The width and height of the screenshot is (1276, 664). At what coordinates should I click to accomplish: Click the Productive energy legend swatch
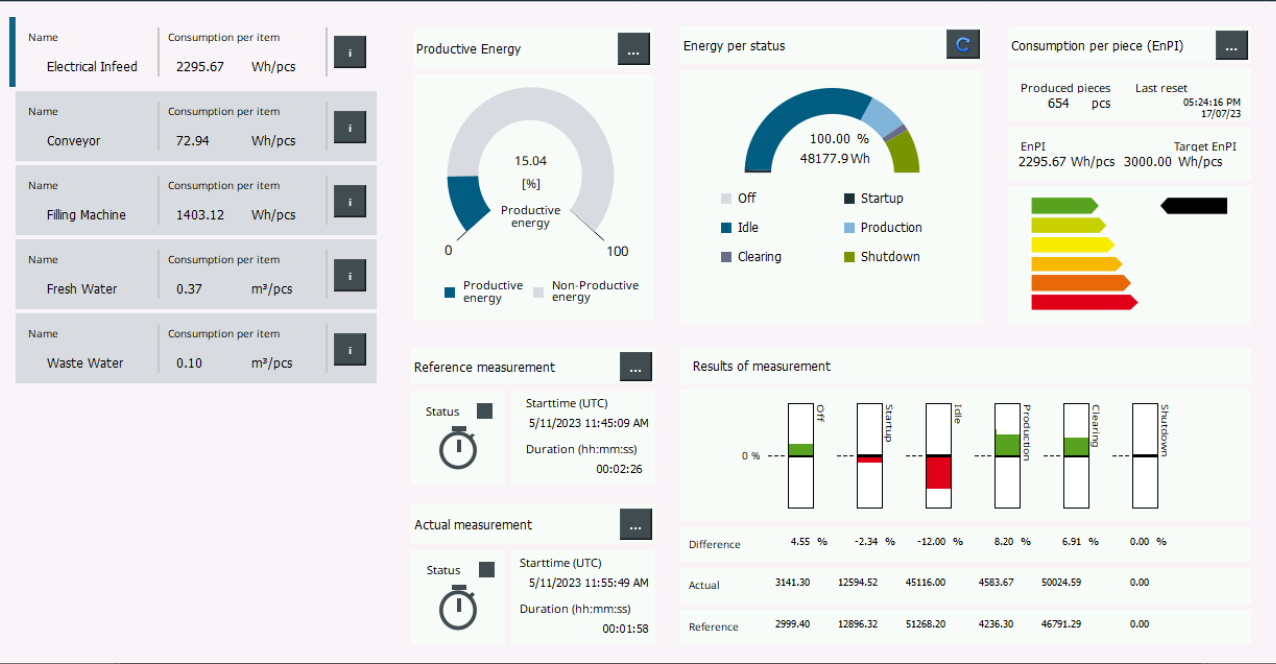[x=450, y=293]
